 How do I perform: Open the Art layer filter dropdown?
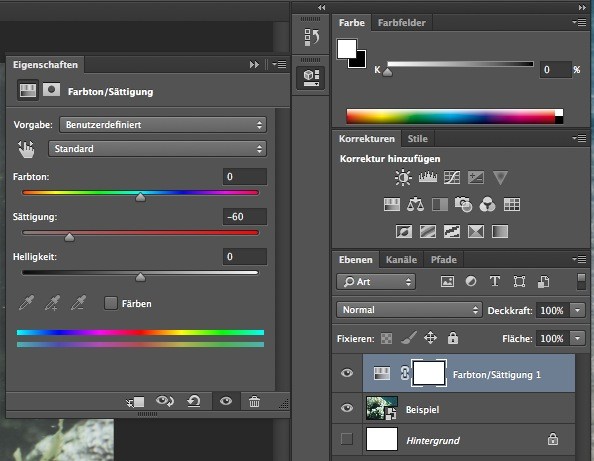click(x=376, y=282)
